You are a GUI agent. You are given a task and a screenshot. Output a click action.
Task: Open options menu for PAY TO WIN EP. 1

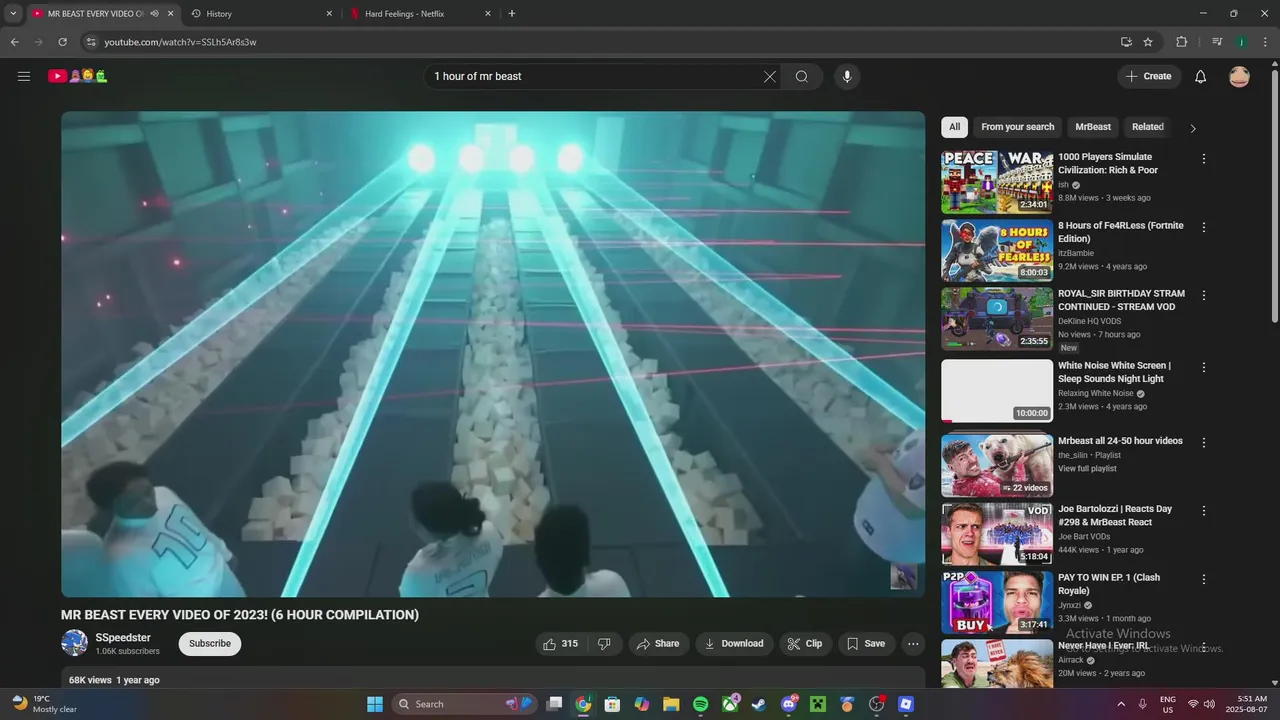[x=1204, y=579]
